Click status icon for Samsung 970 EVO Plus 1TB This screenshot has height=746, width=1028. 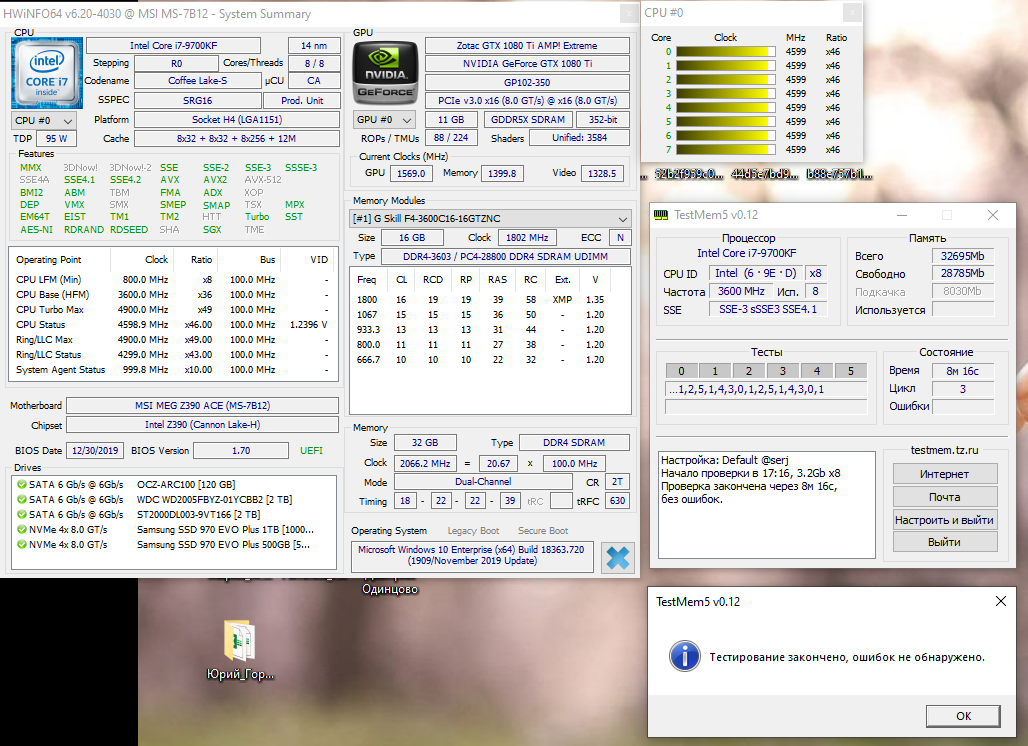[x=22, y=530]
